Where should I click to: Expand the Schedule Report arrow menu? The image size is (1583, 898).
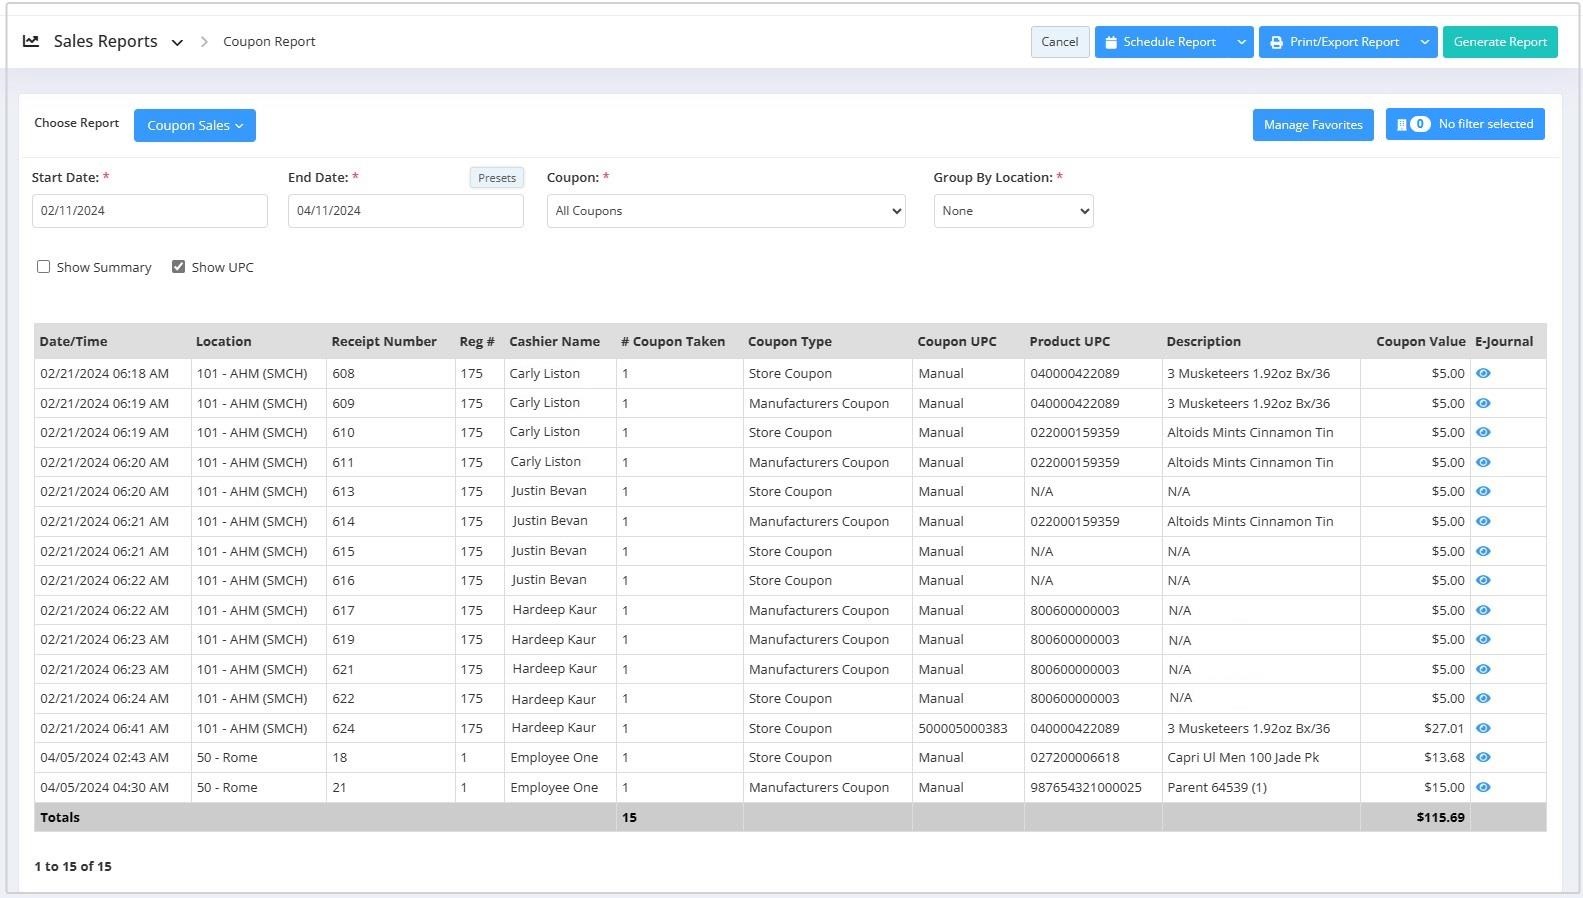[x=1241, y=42]
